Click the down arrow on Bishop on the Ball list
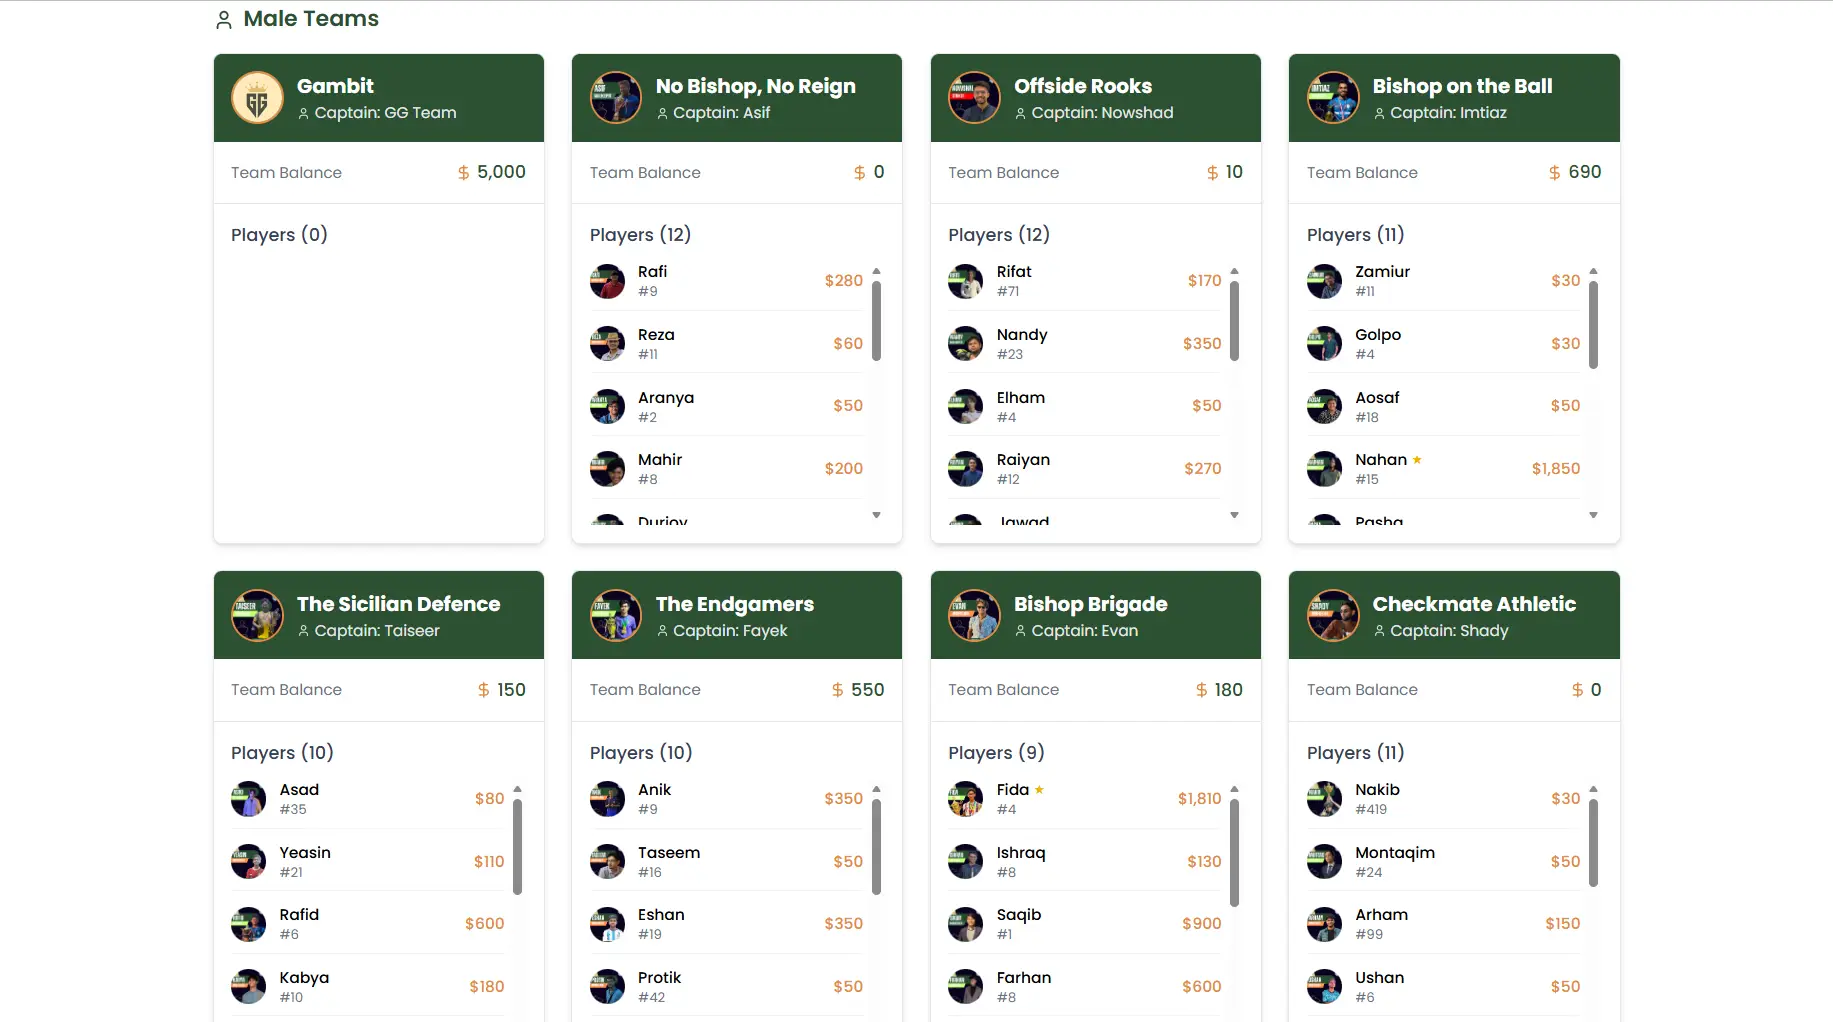 (x=1593, y=515)
